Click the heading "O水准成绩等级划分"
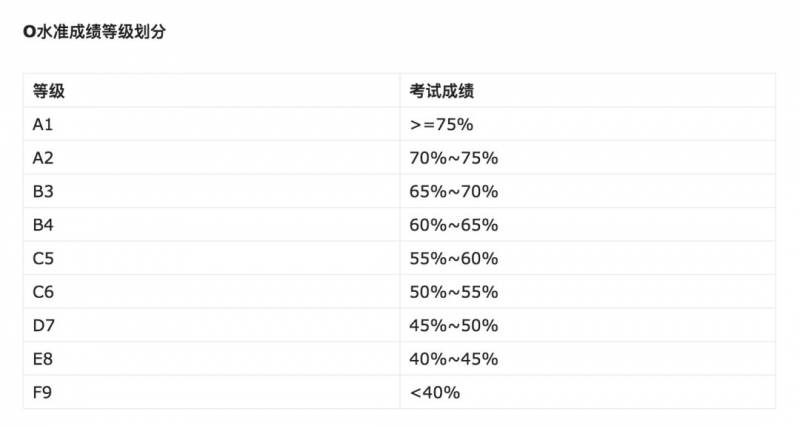The height and width of the screenshot is (428, 800). pyautogui.click(x=94, y=32)
